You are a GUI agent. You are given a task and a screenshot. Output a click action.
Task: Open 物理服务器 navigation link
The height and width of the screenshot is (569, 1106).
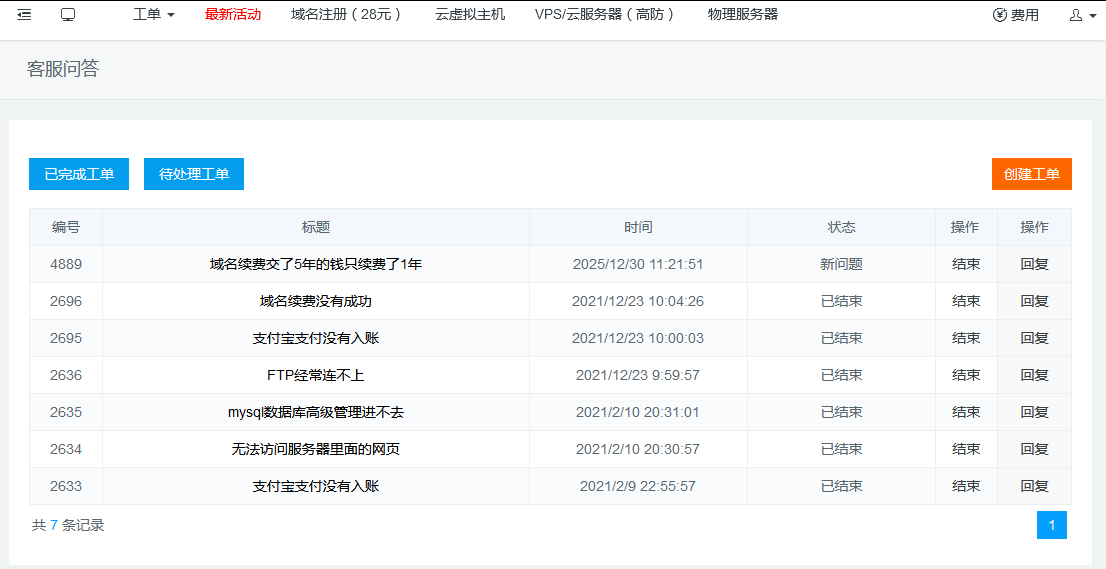[x=742, y=15]
